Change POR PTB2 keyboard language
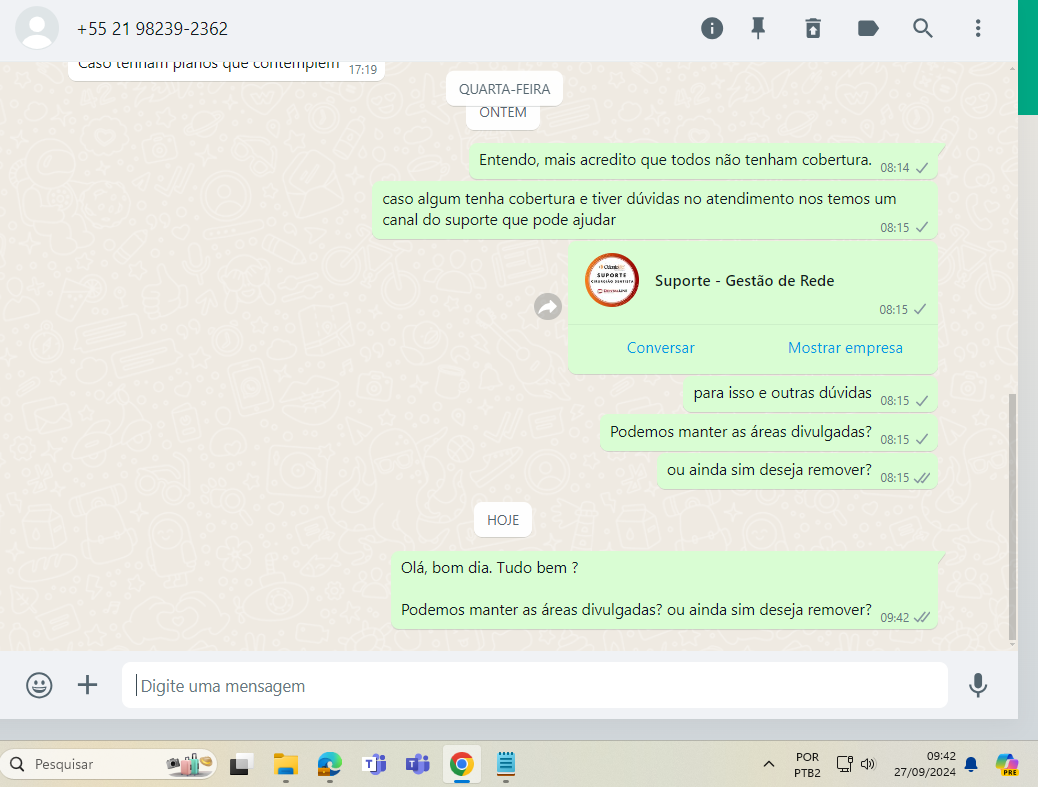1038x787 pixels. point(807,764)
